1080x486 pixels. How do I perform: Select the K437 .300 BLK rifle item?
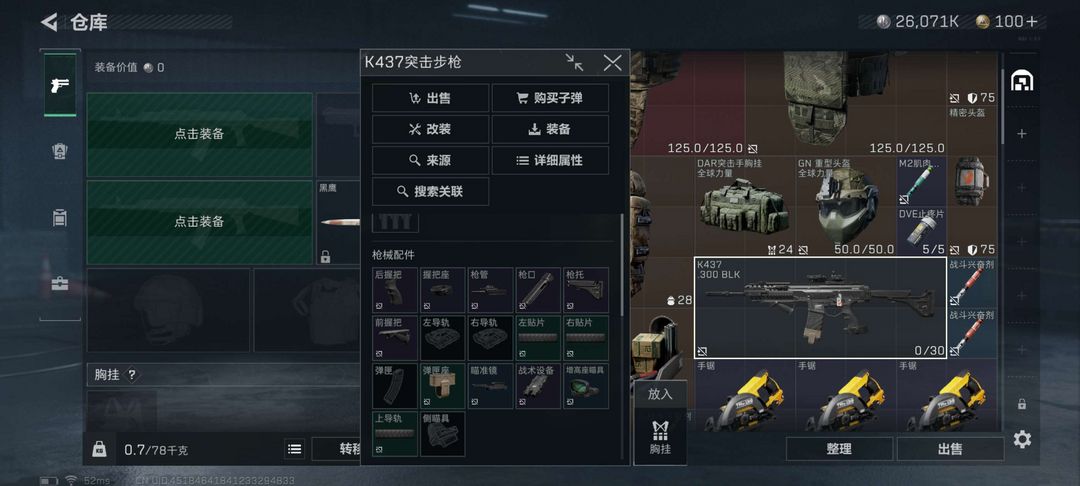(820, 308)
